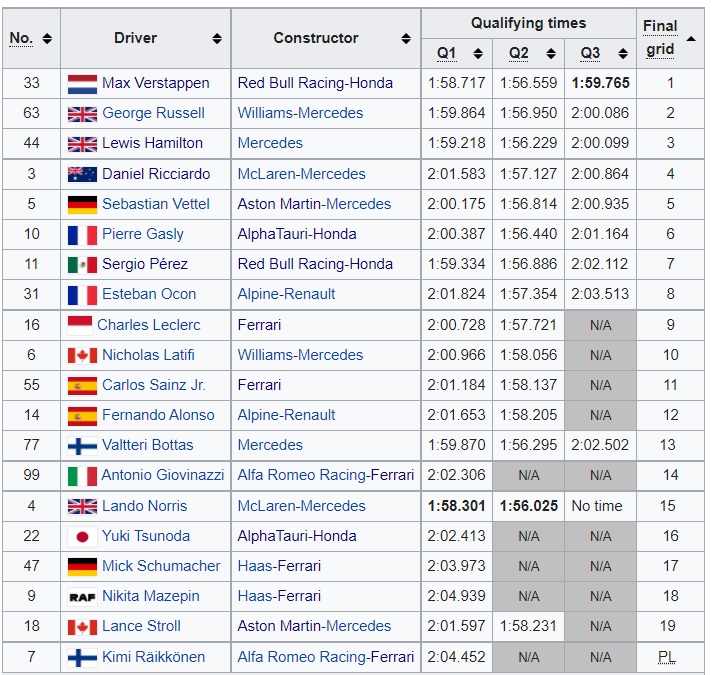Sort table by Constructor column arrows
This screenshot has width=713, height=675.
click(406, 39)
